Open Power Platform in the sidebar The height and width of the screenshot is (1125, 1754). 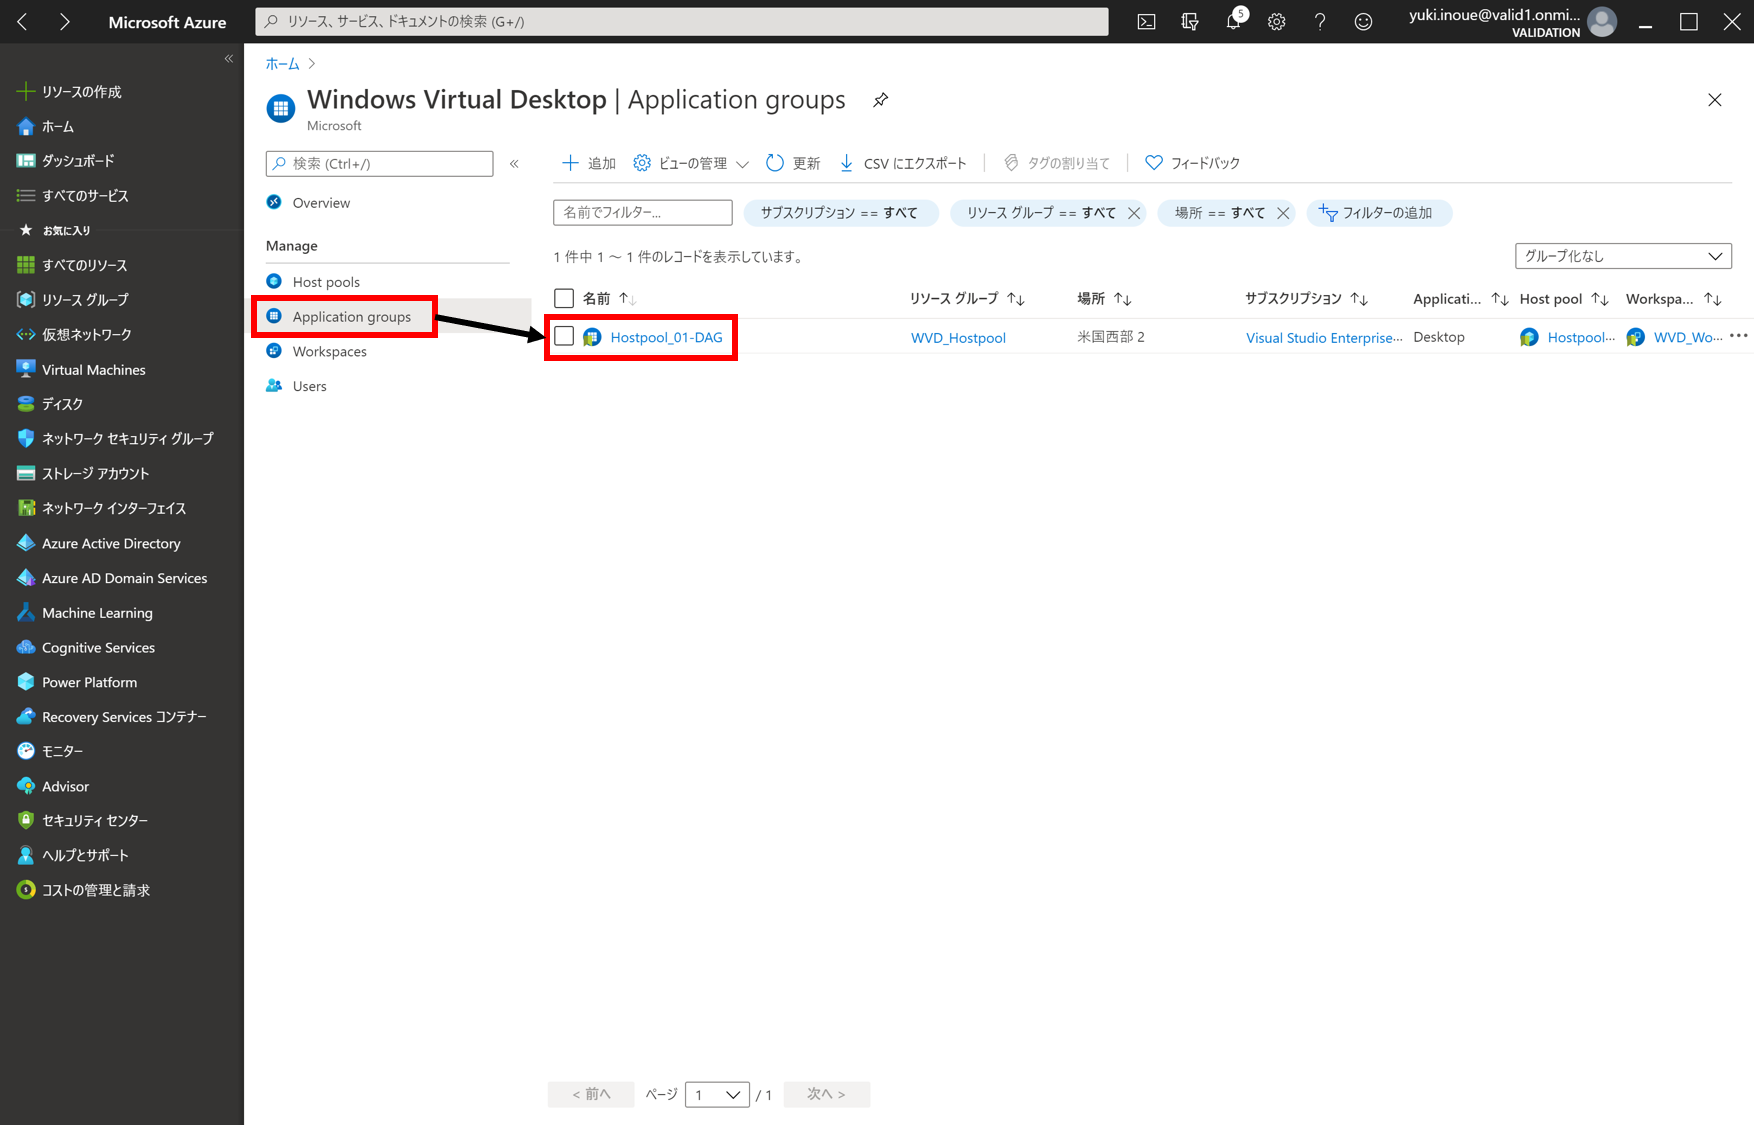tap(89, 683)
